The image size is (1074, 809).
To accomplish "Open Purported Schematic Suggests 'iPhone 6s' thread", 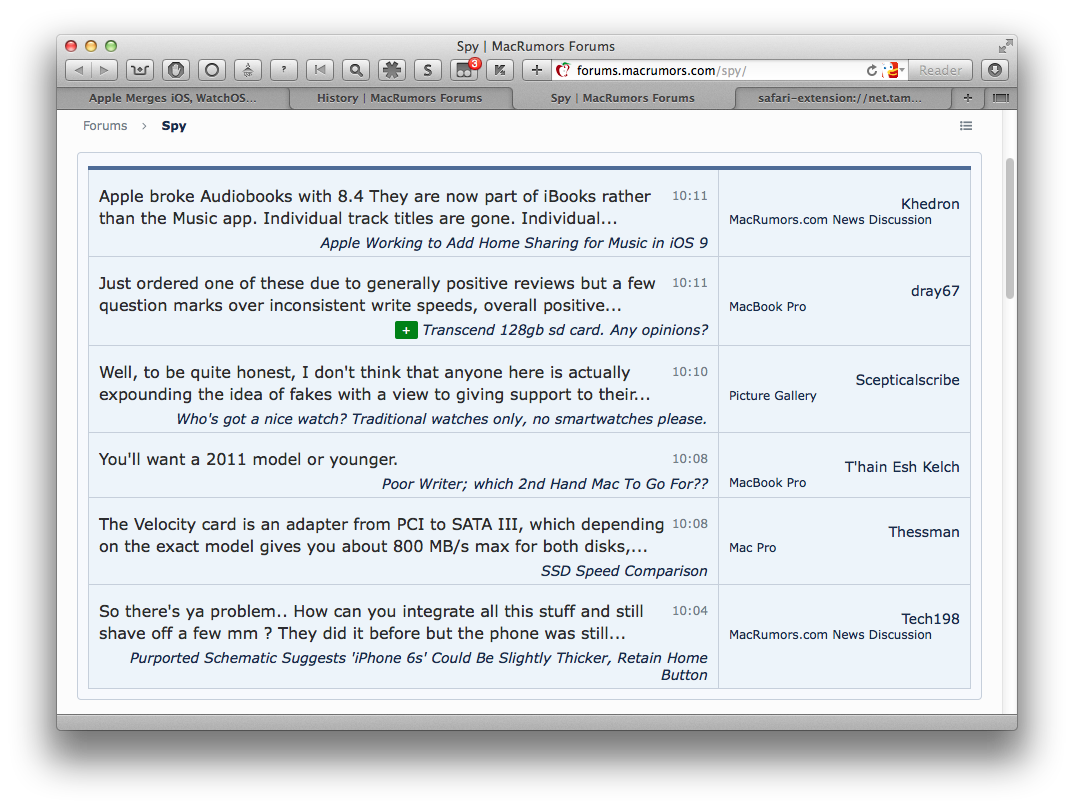I will point(419,667).
